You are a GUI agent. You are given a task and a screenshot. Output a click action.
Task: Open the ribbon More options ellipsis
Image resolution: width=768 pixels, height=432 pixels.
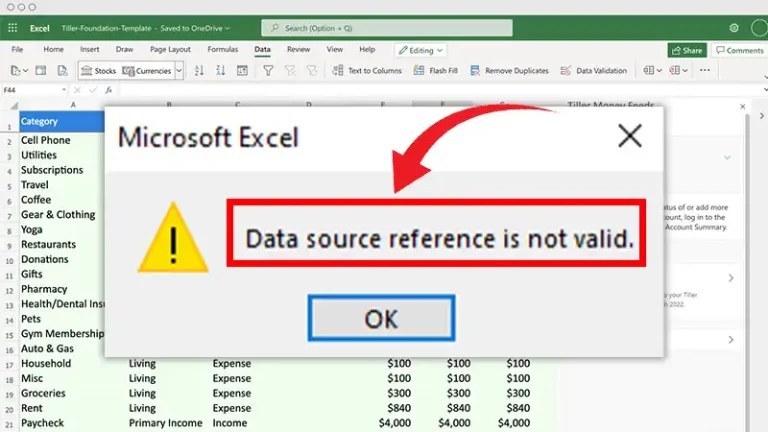click(705, 70)
